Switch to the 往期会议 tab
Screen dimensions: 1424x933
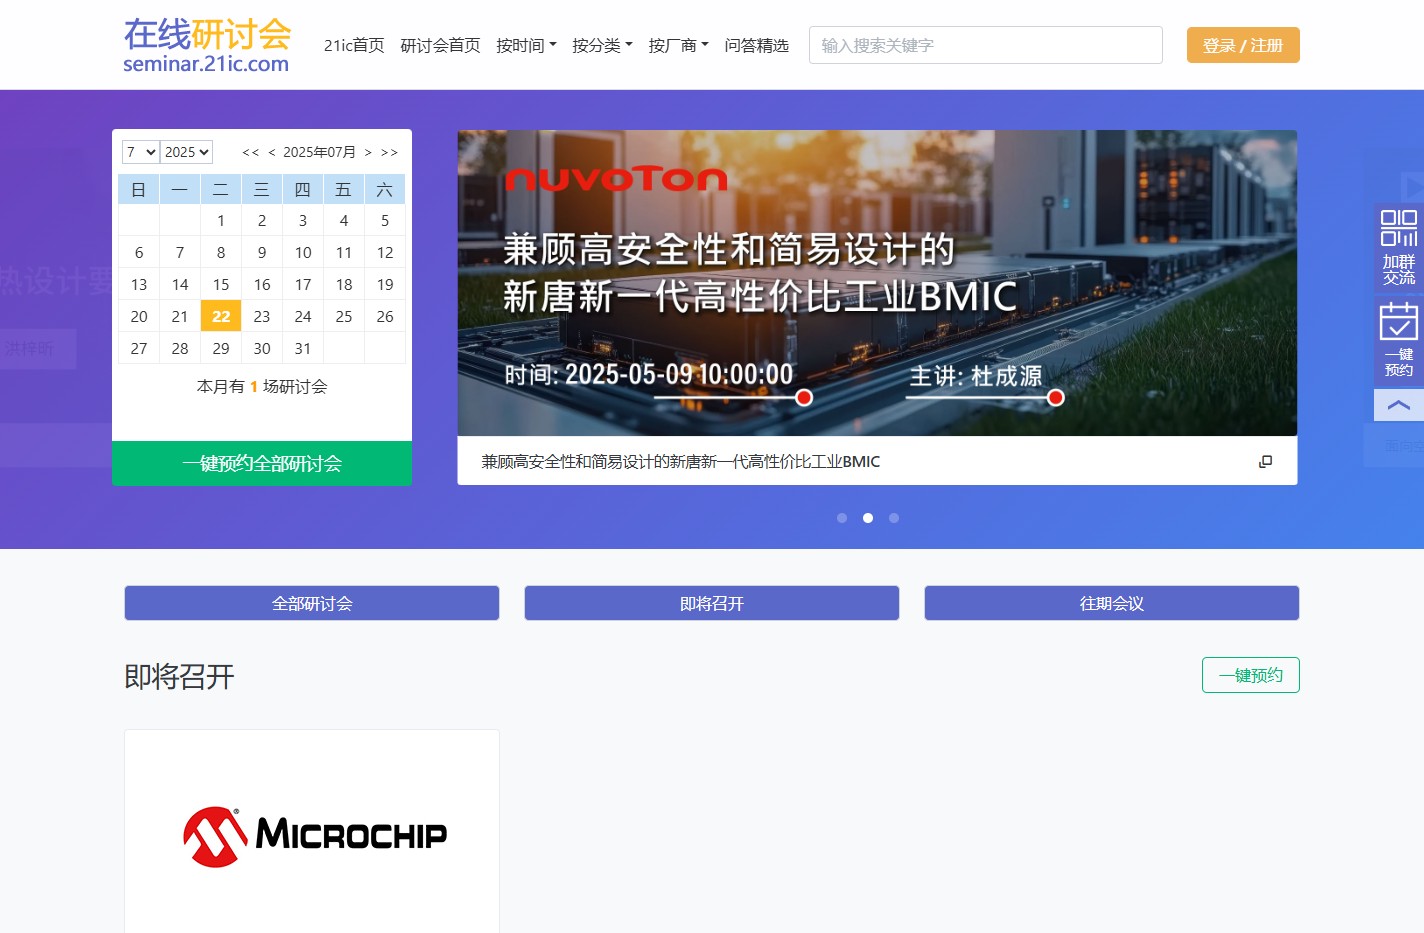(1112, 603)
